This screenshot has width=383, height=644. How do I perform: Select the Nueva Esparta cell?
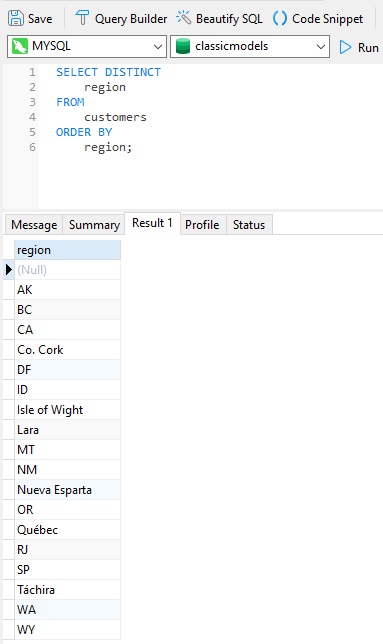(x=67, y=490)
